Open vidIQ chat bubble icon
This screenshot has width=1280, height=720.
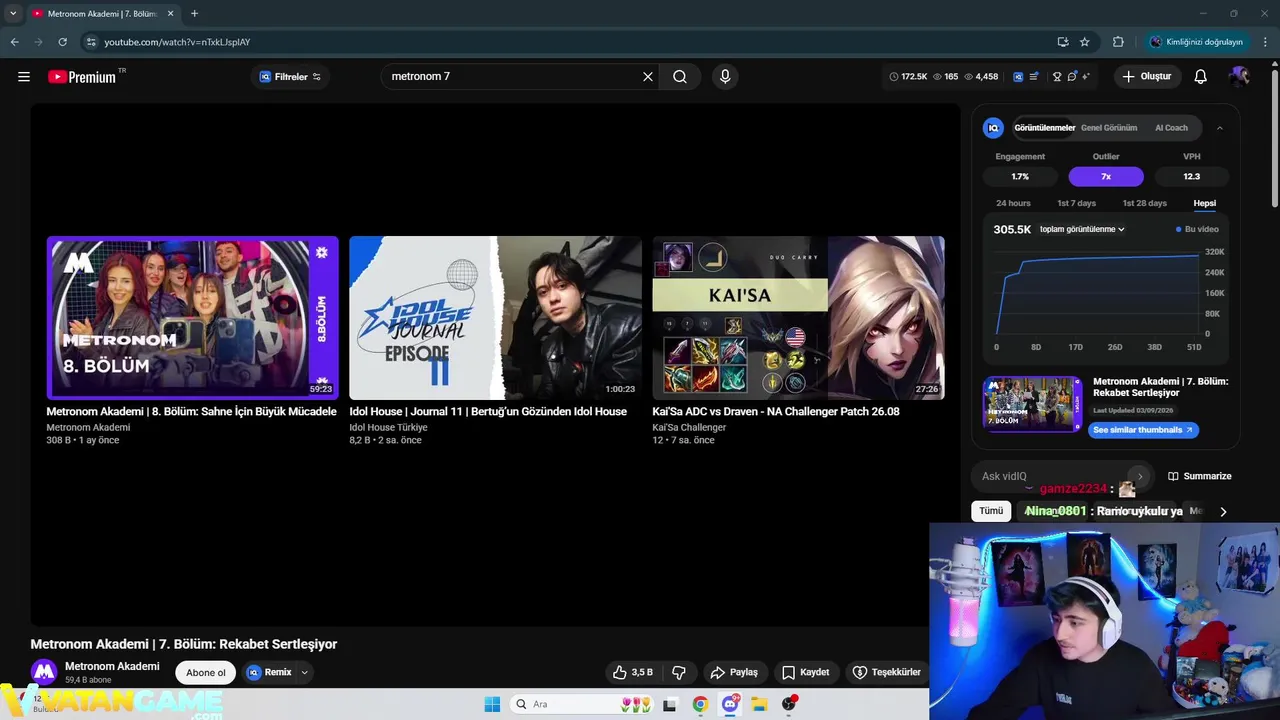[1072, 77]
